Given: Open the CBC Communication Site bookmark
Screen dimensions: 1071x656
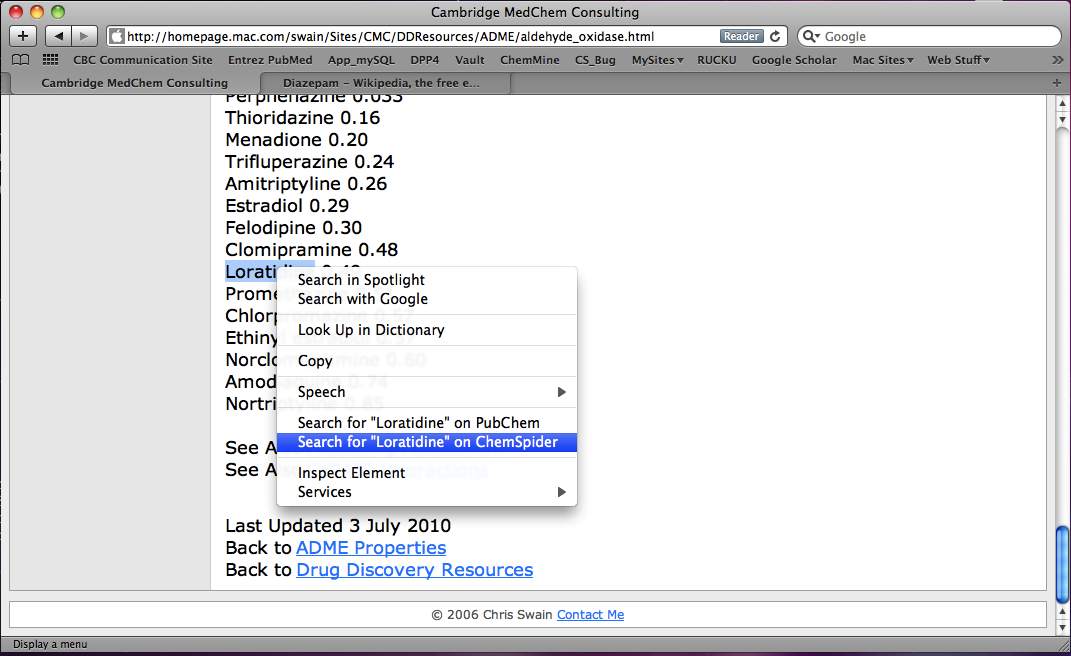Looking at the screenshot, I should pos(143,60).
